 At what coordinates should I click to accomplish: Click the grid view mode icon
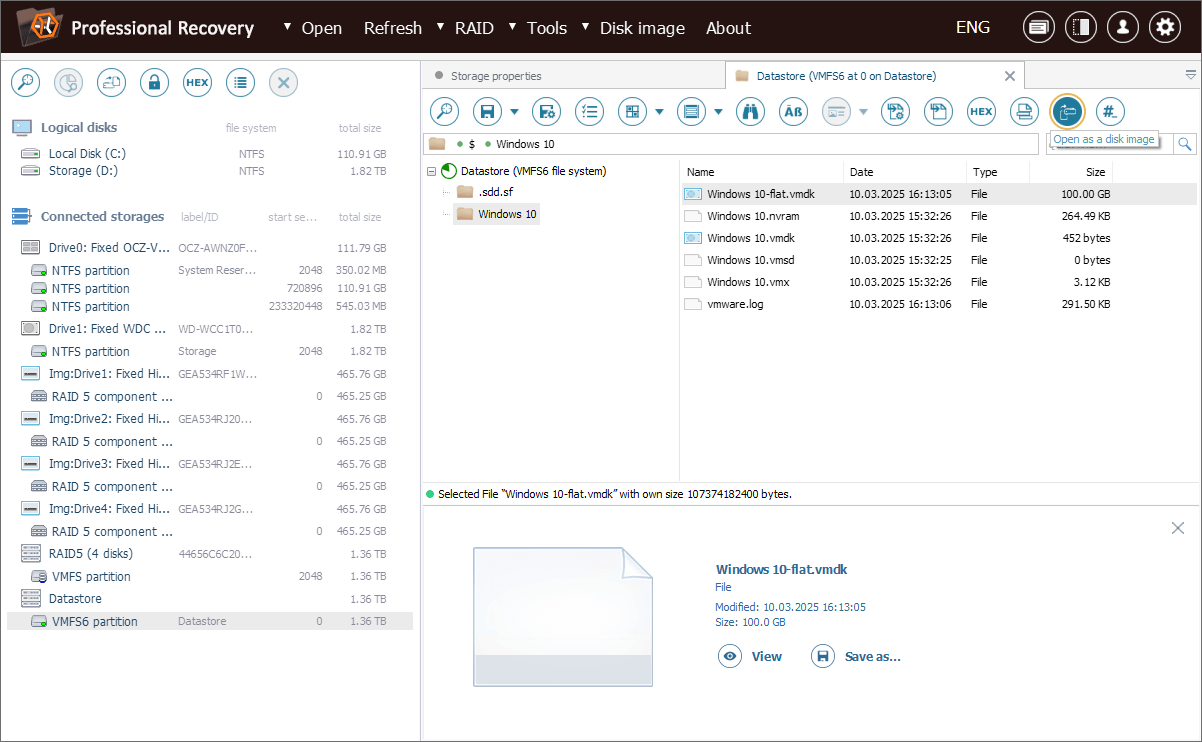(632, 112)
